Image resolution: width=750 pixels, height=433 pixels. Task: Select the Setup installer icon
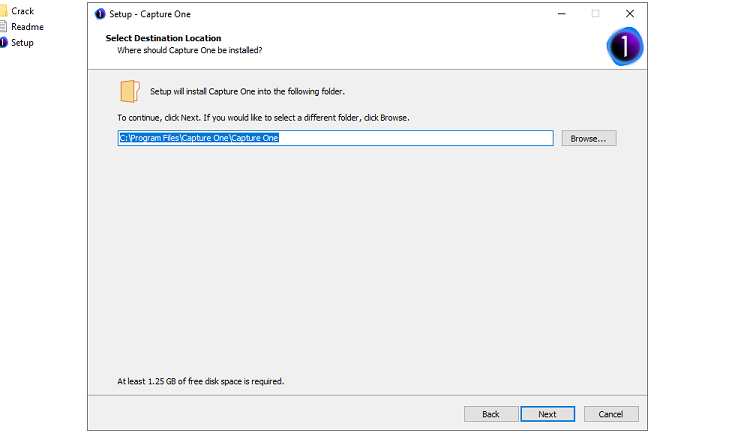click(3, 42)
